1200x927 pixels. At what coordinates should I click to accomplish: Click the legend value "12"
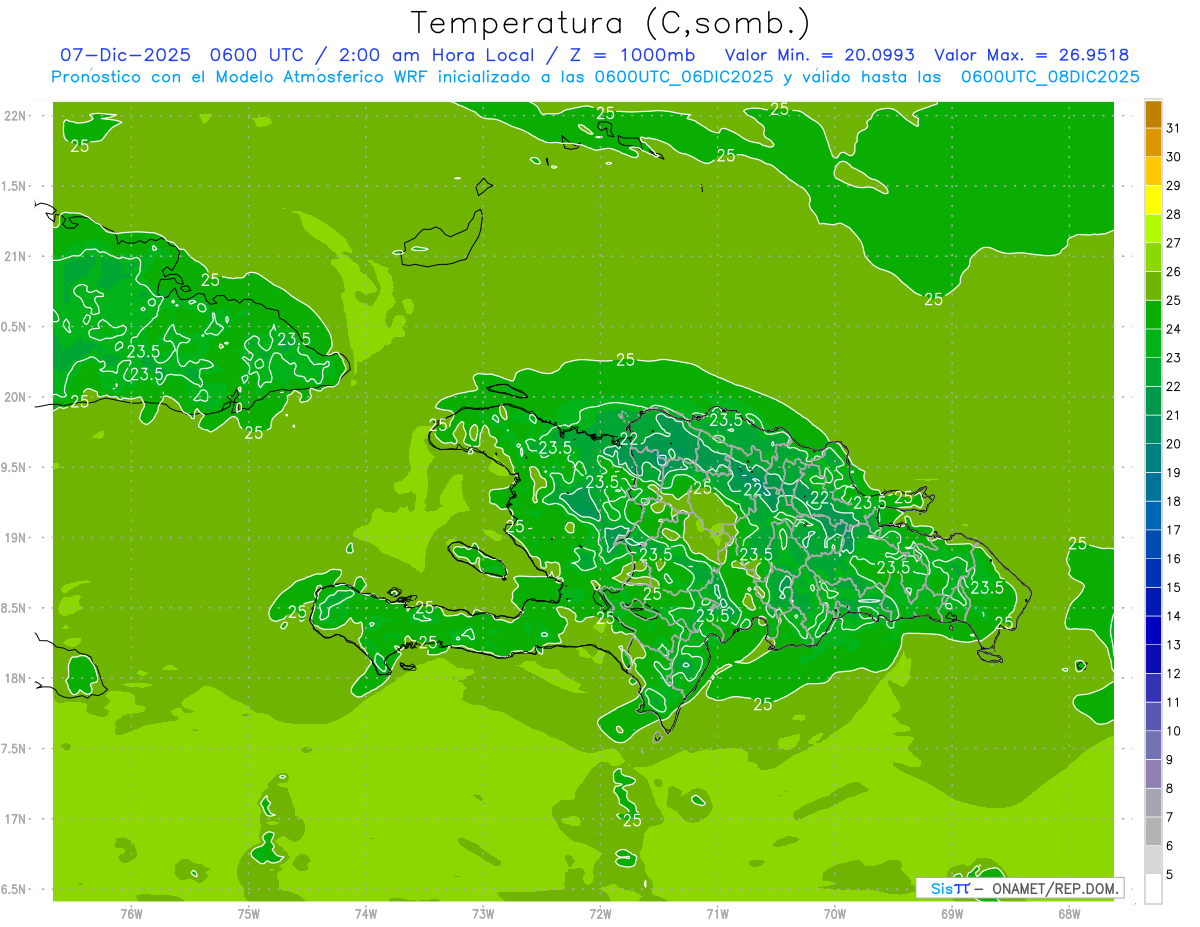1174,673
